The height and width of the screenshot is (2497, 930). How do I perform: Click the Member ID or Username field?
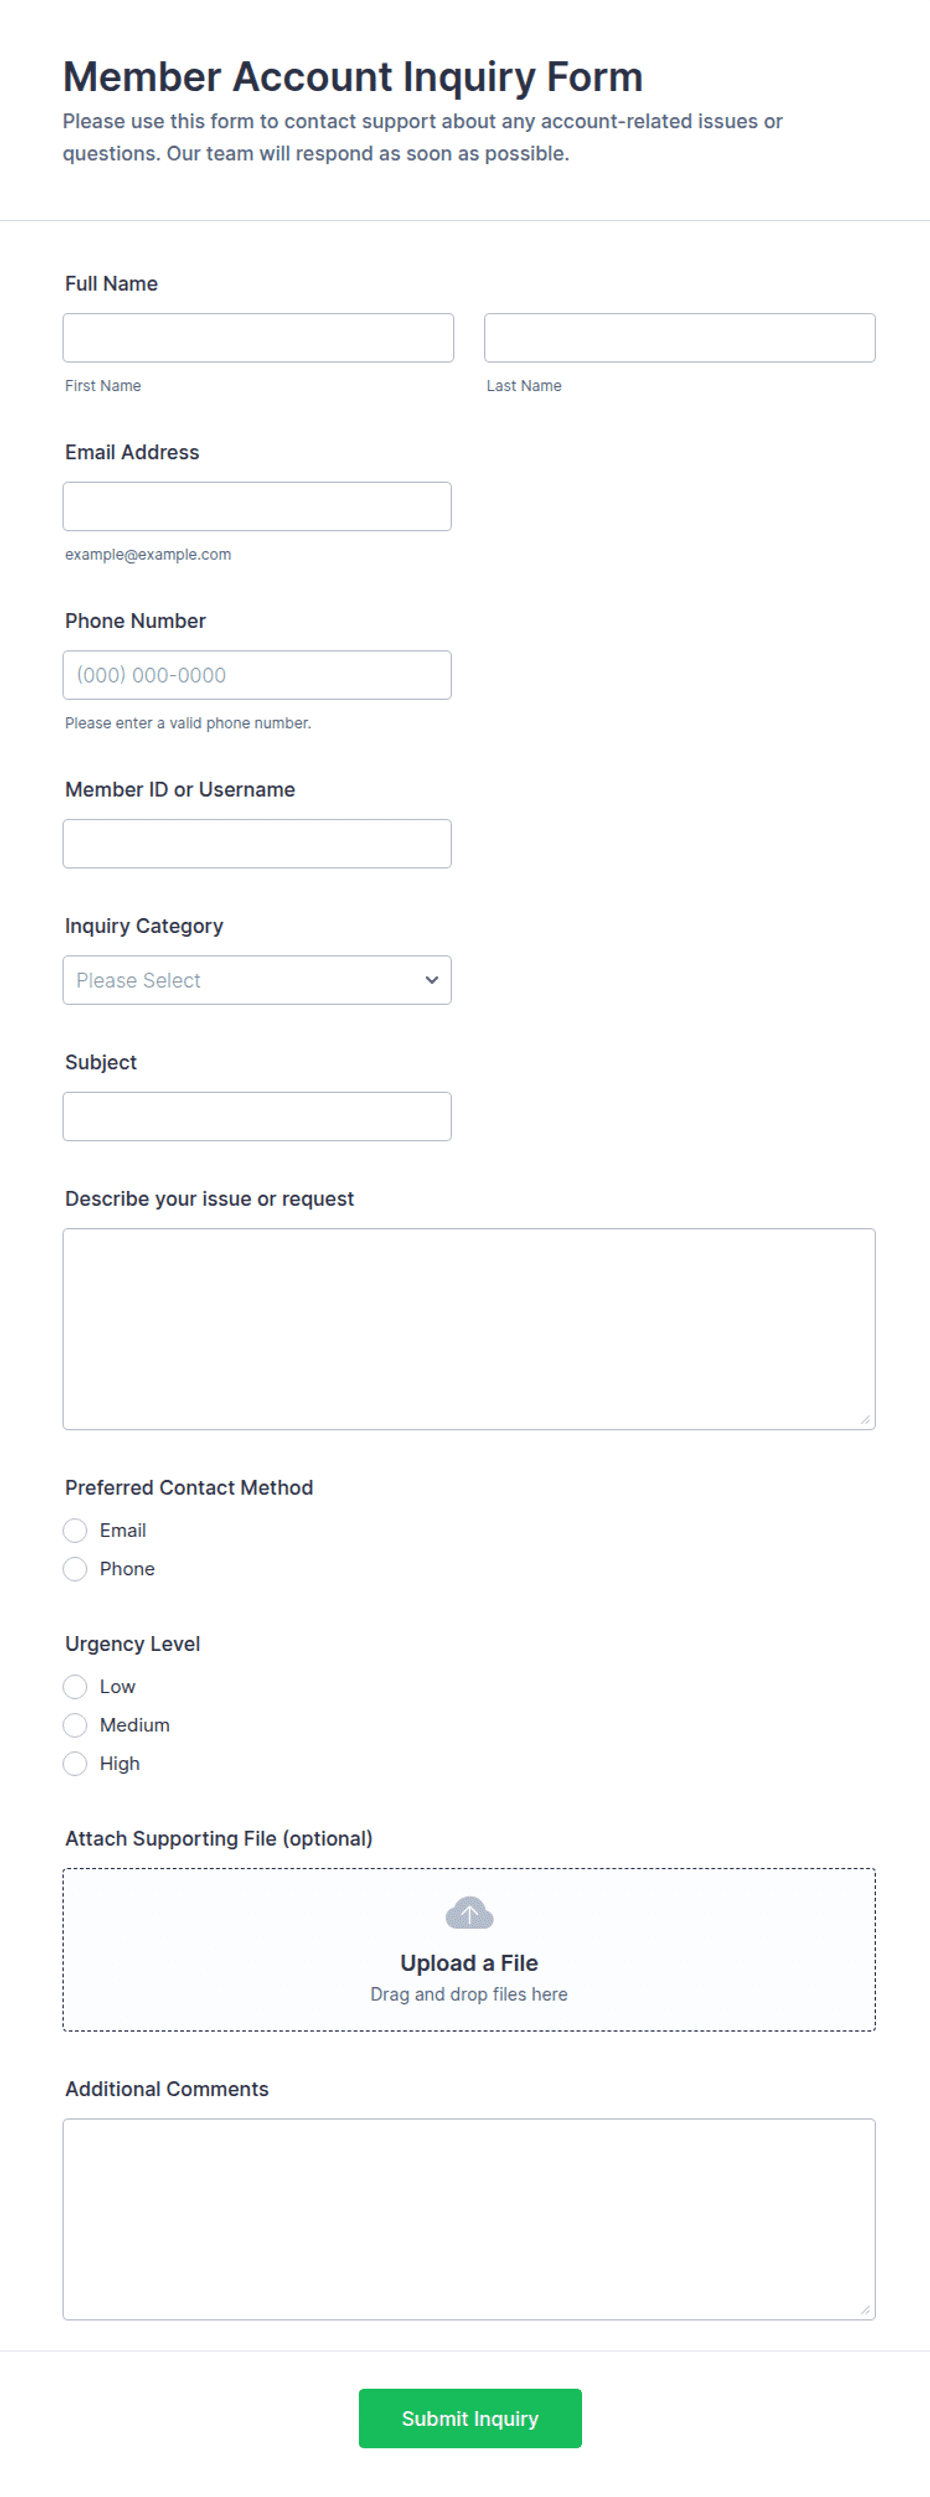257,844
